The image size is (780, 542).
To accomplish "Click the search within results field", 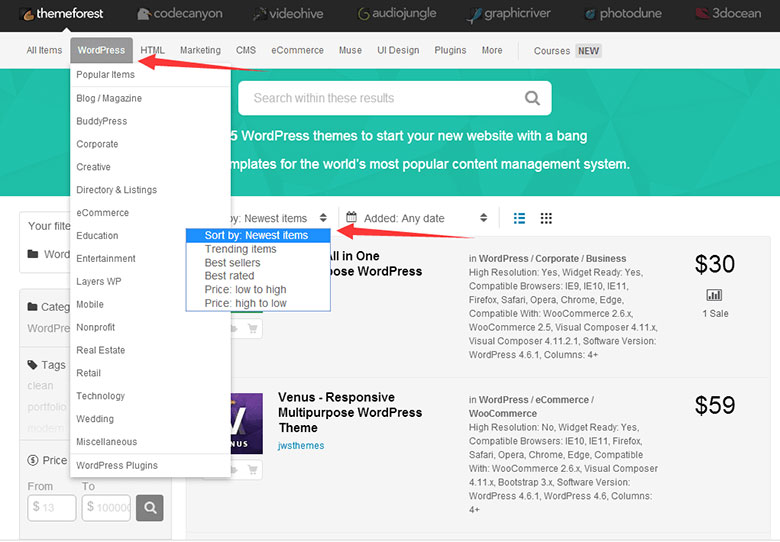I will coord(380,98).
